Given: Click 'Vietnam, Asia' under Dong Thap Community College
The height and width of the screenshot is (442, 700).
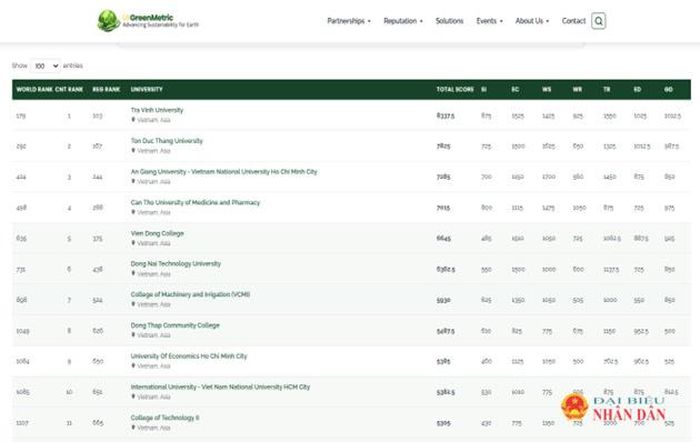Looking at the screenshot, I should pos(154,335).
